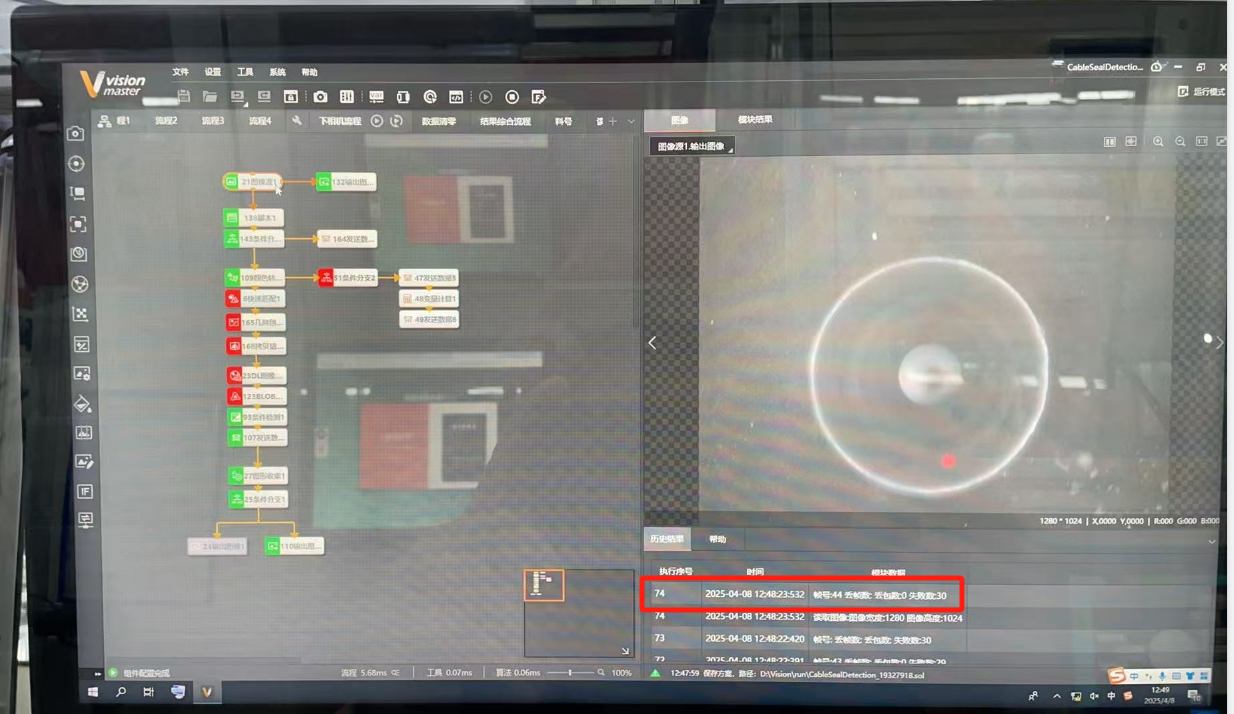Click the lock solution icon in toolbar
The width and height of the screenshot is (1234, 714).
(x=291, y=97)
